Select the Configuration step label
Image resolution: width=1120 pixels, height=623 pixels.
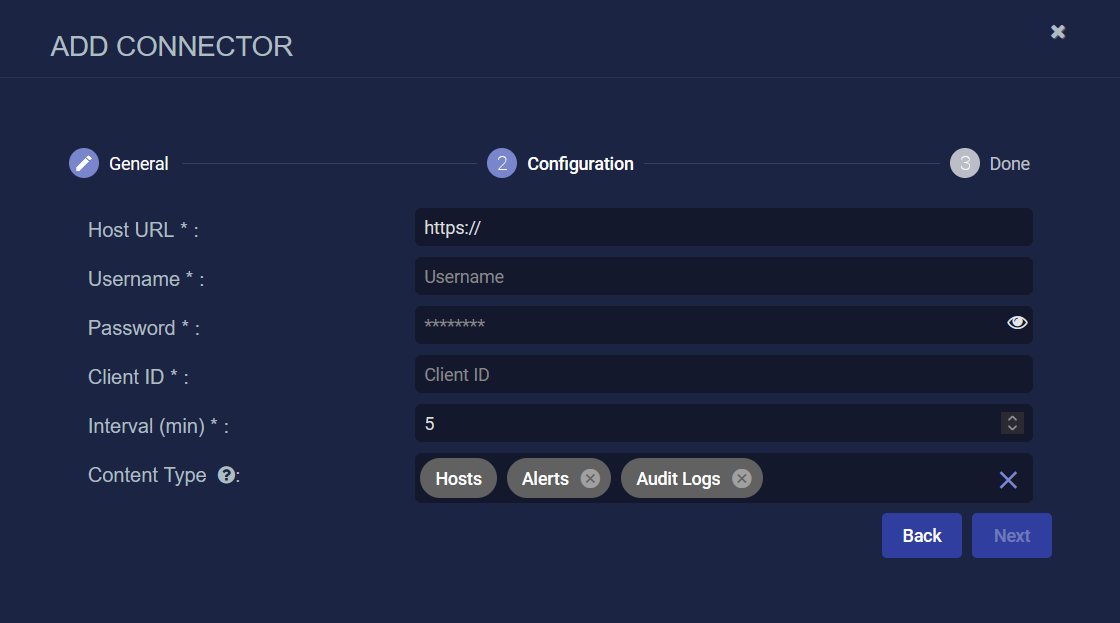pos(580,163)
